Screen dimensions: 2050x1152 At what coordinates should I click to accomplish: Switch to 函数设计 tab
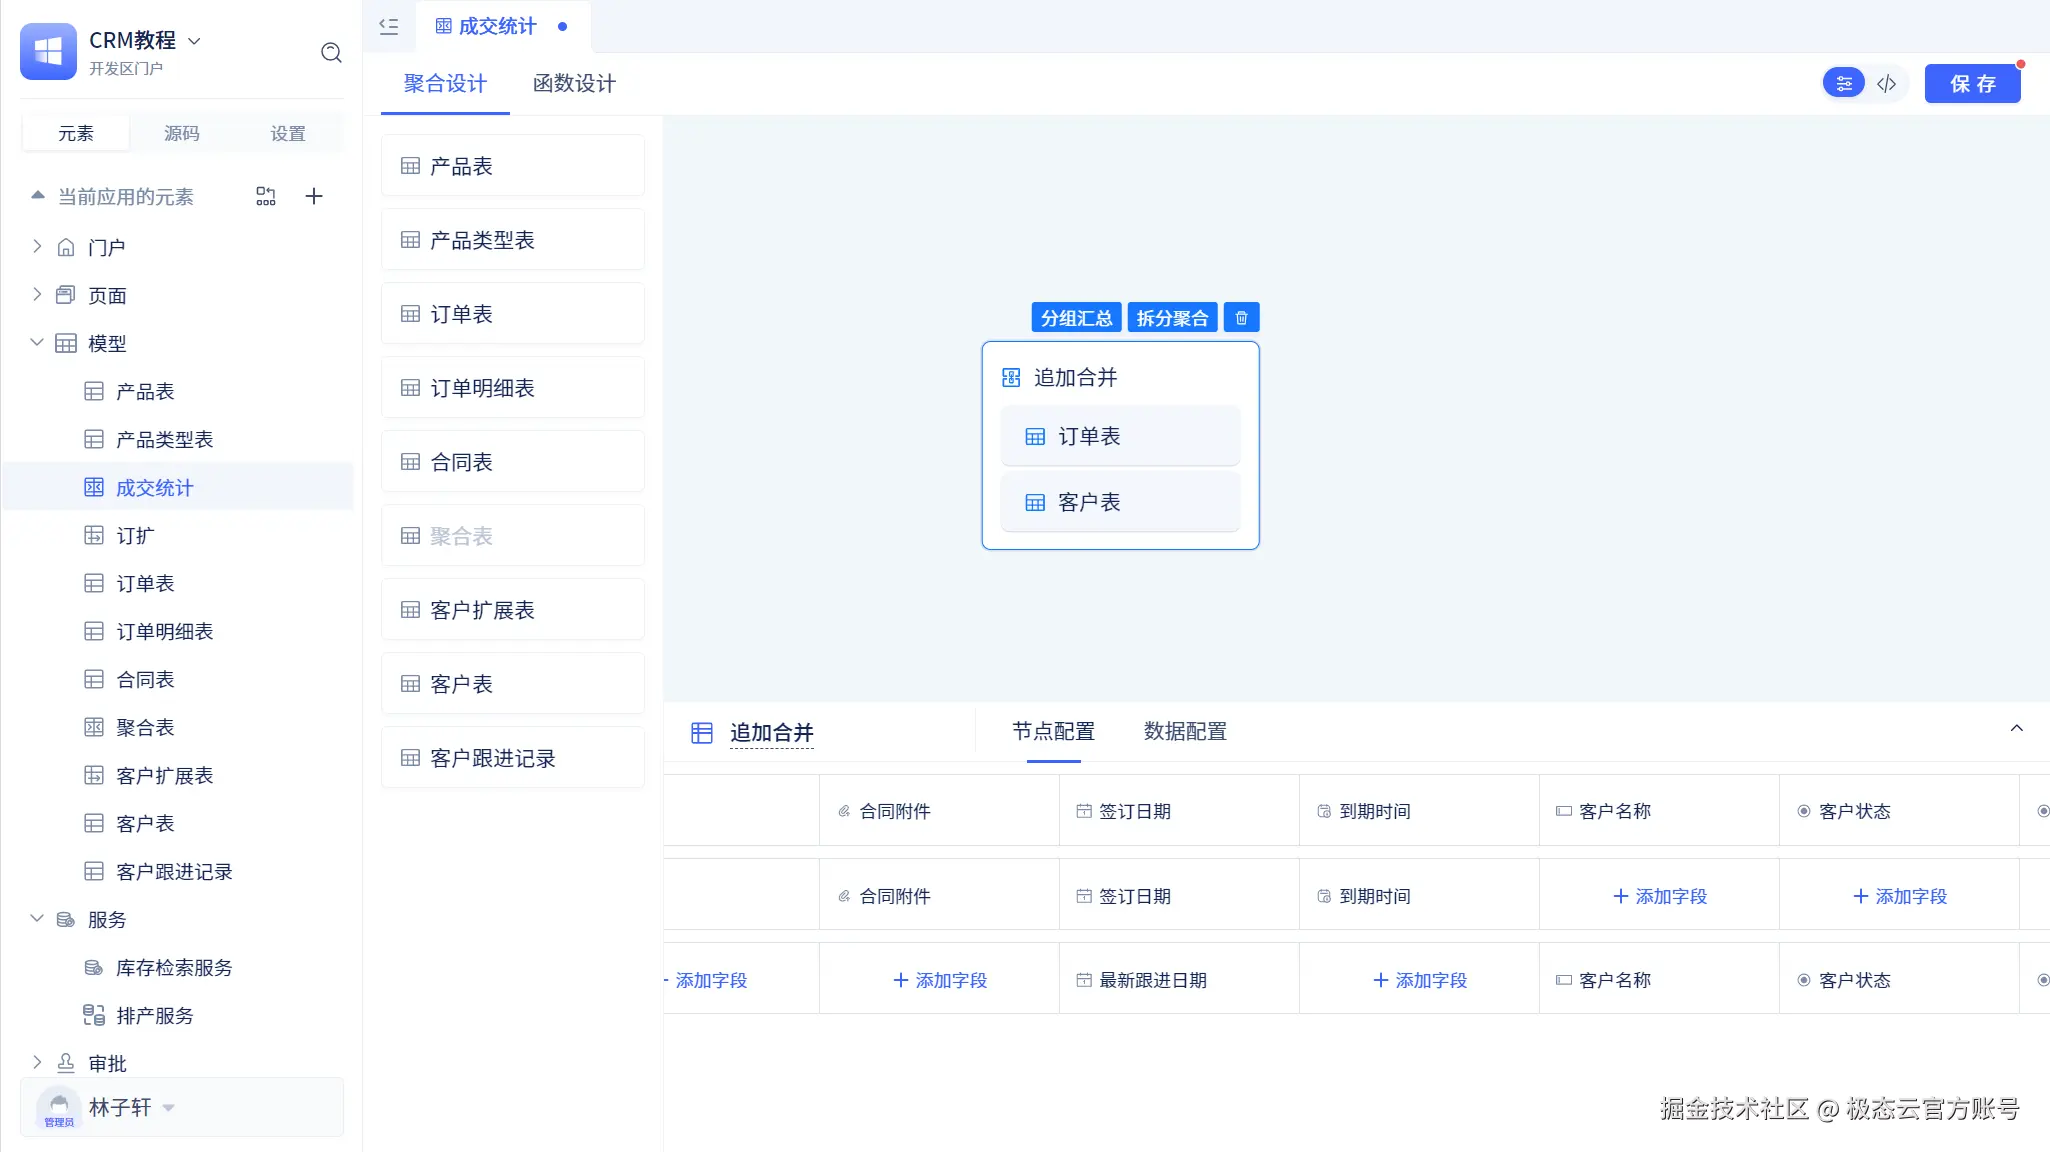[x=574, y=84]
